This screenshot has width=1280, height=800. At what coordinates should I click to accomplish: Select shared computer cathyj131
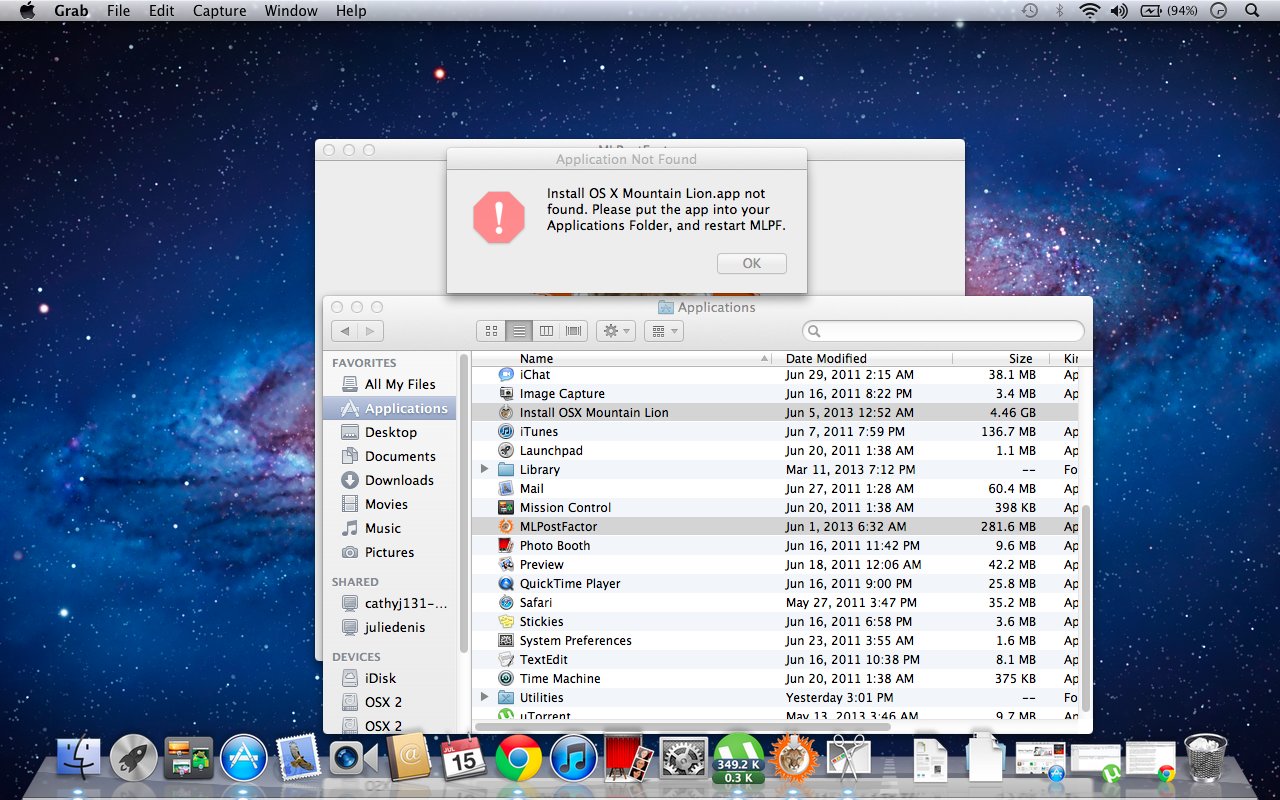pyautogui.click(x=389, y=603)
